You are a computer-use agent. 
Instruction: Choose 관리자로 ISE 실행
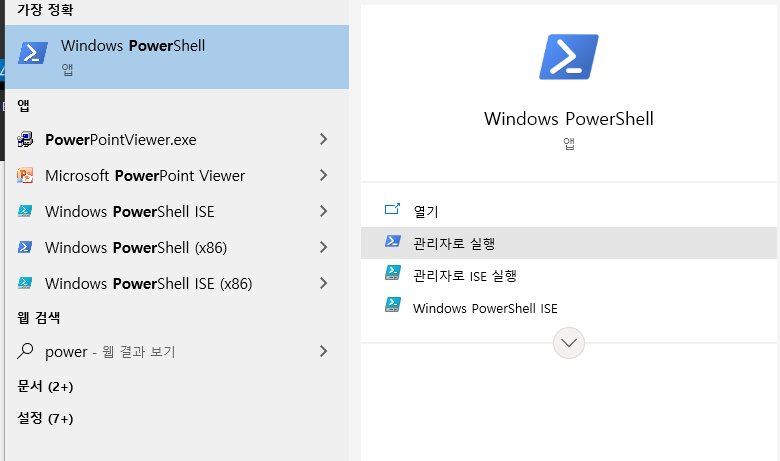point(569,275)
